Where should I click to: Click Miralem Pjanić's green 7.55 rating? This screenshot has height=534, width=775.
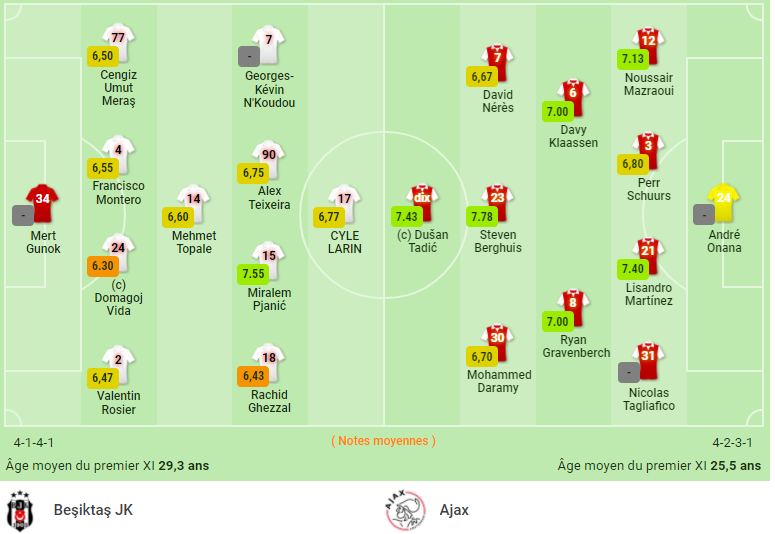click(253, 273)
